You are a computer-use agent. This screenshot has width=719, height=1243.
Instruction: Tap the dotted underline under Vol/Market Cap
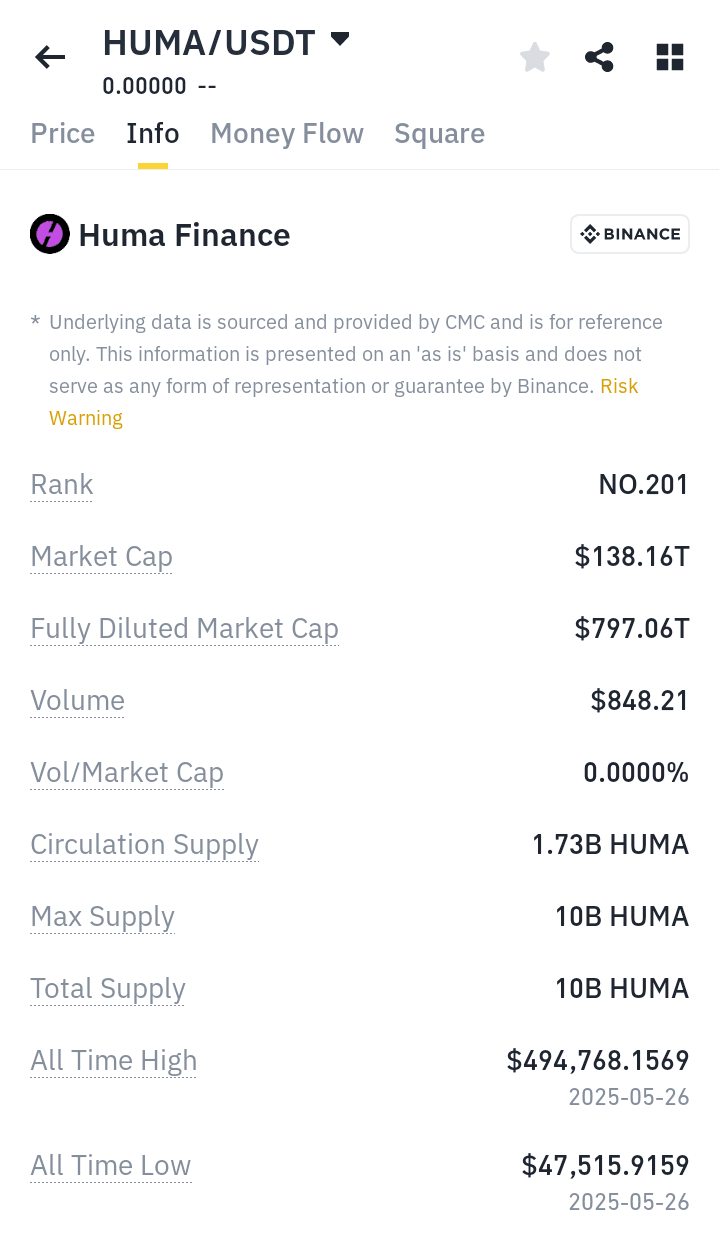tap(126, 786)
